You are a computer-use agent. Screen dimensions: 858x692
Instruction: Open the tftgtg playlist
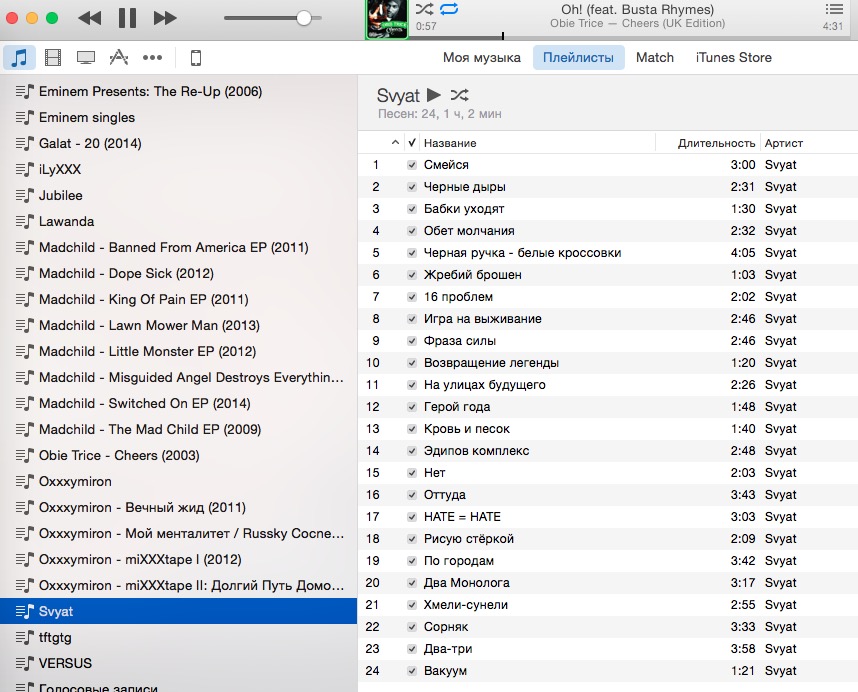point(178,637)
